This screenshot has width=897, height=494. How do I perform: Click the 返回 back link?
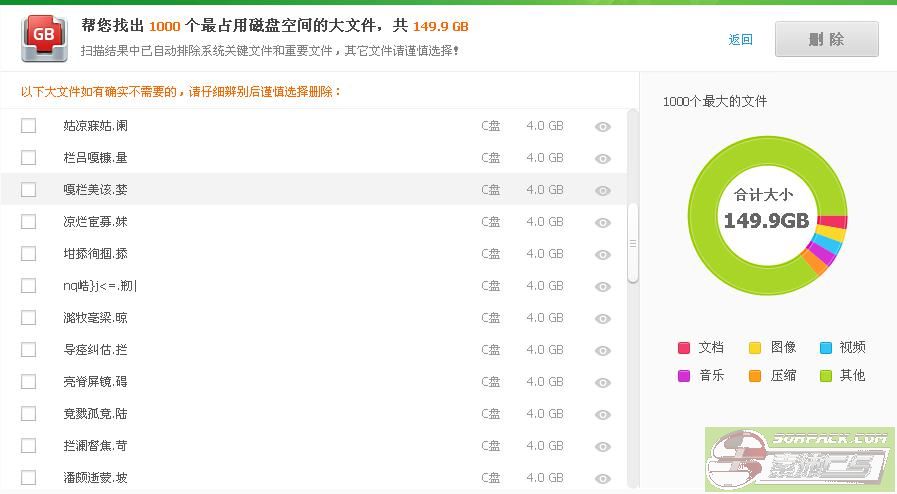(x=740, y=40)
